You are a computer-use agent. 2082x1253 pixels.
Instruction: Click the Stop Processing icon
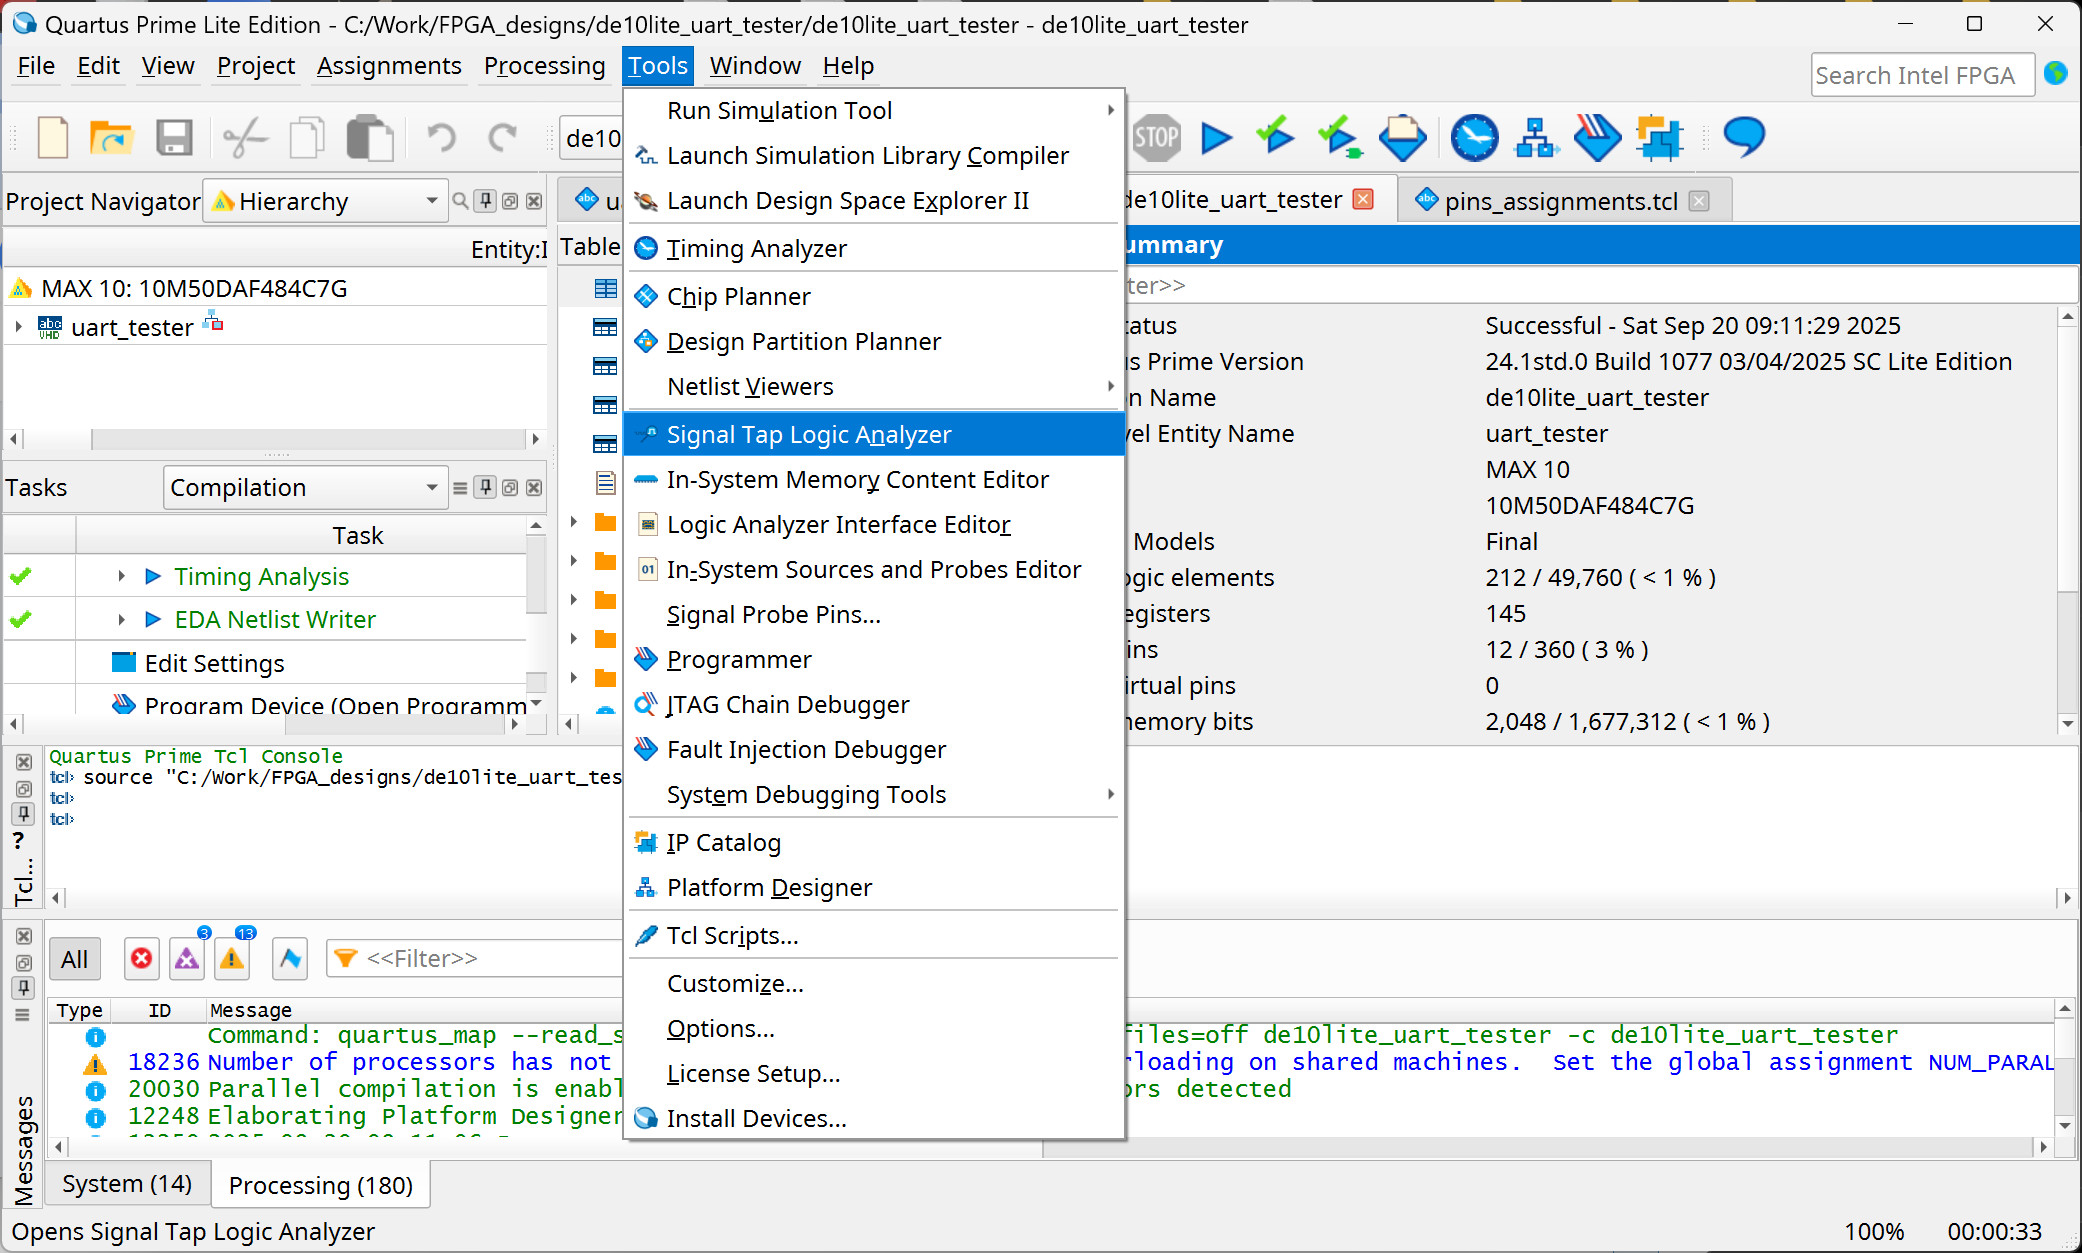pyautogui.click(x=1157, y=138)
